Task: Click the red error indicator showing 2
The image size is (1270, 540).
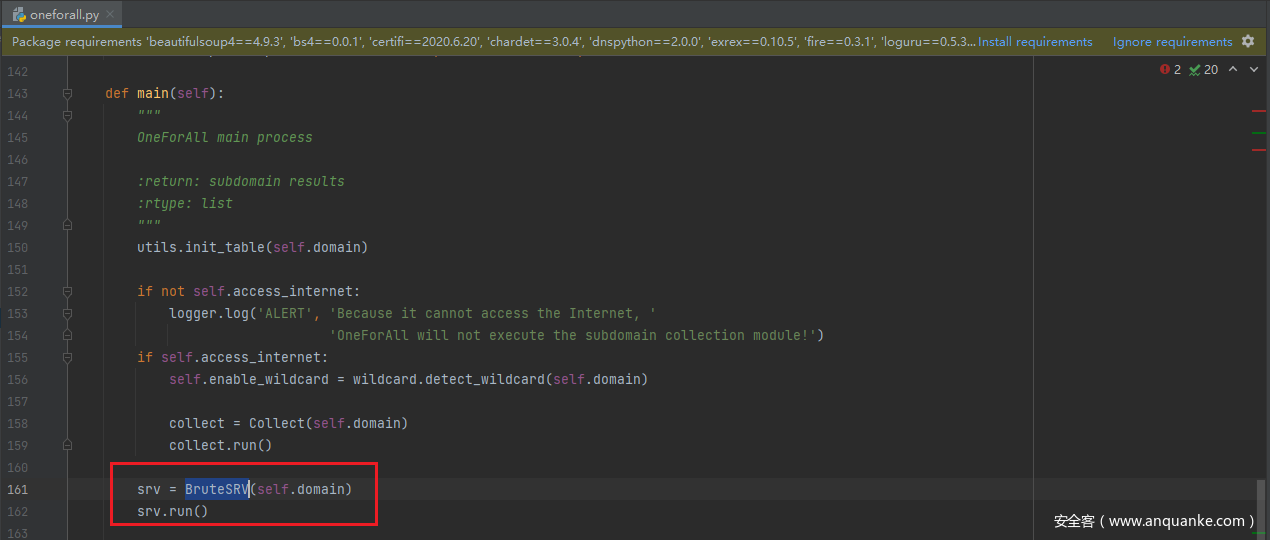Action: click(x=1170, y=69)
